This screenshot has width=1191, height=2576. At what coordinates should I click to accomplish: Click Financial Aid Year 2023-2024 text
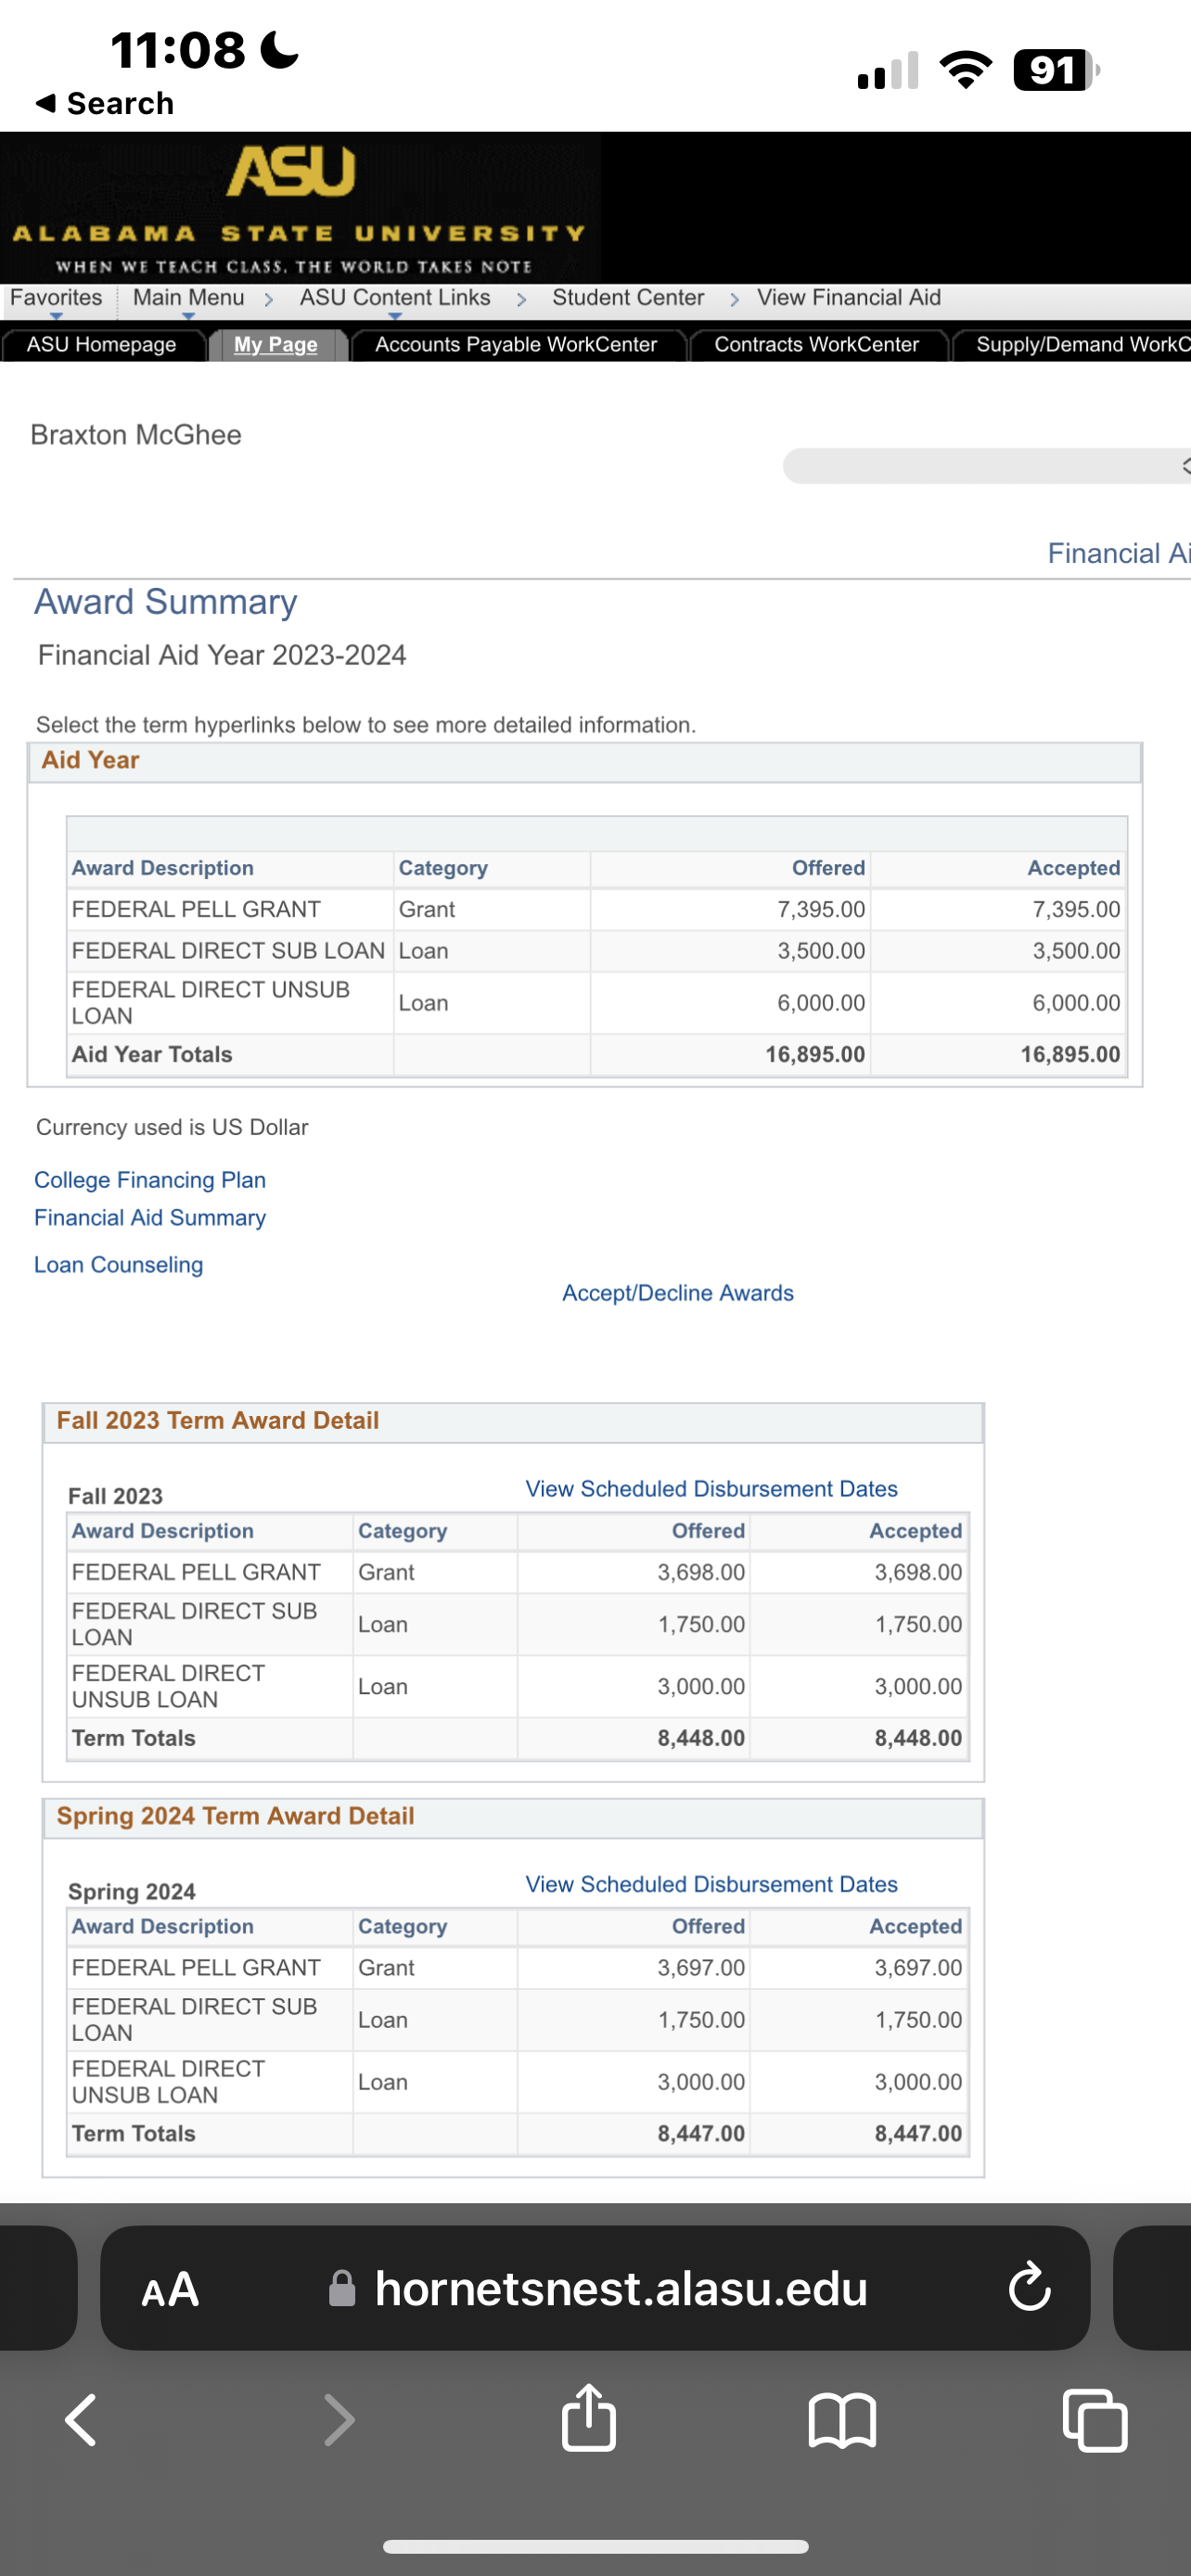point(222,655)
